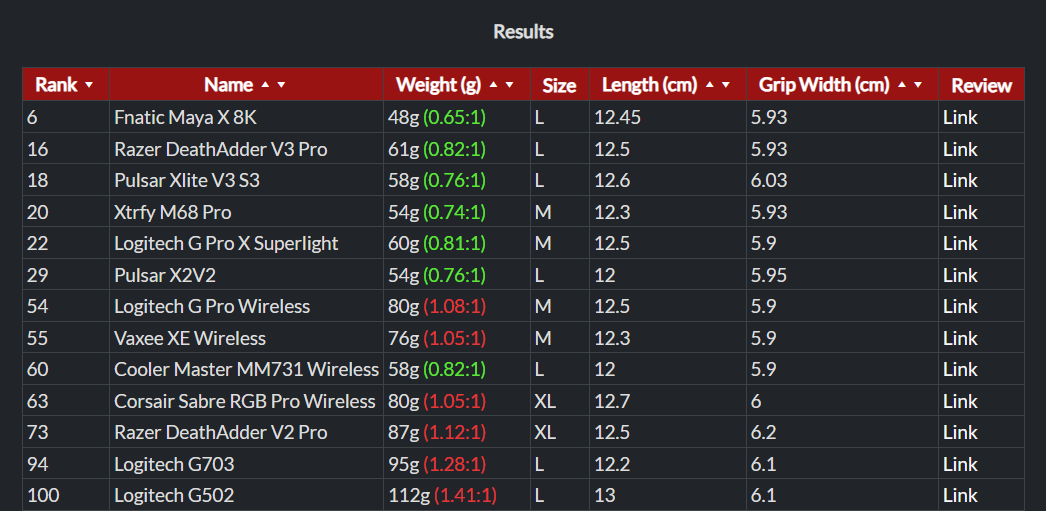Open review Link for Pulsar Xlite V3 S3
1046x511 pixels.
[960, 181]
